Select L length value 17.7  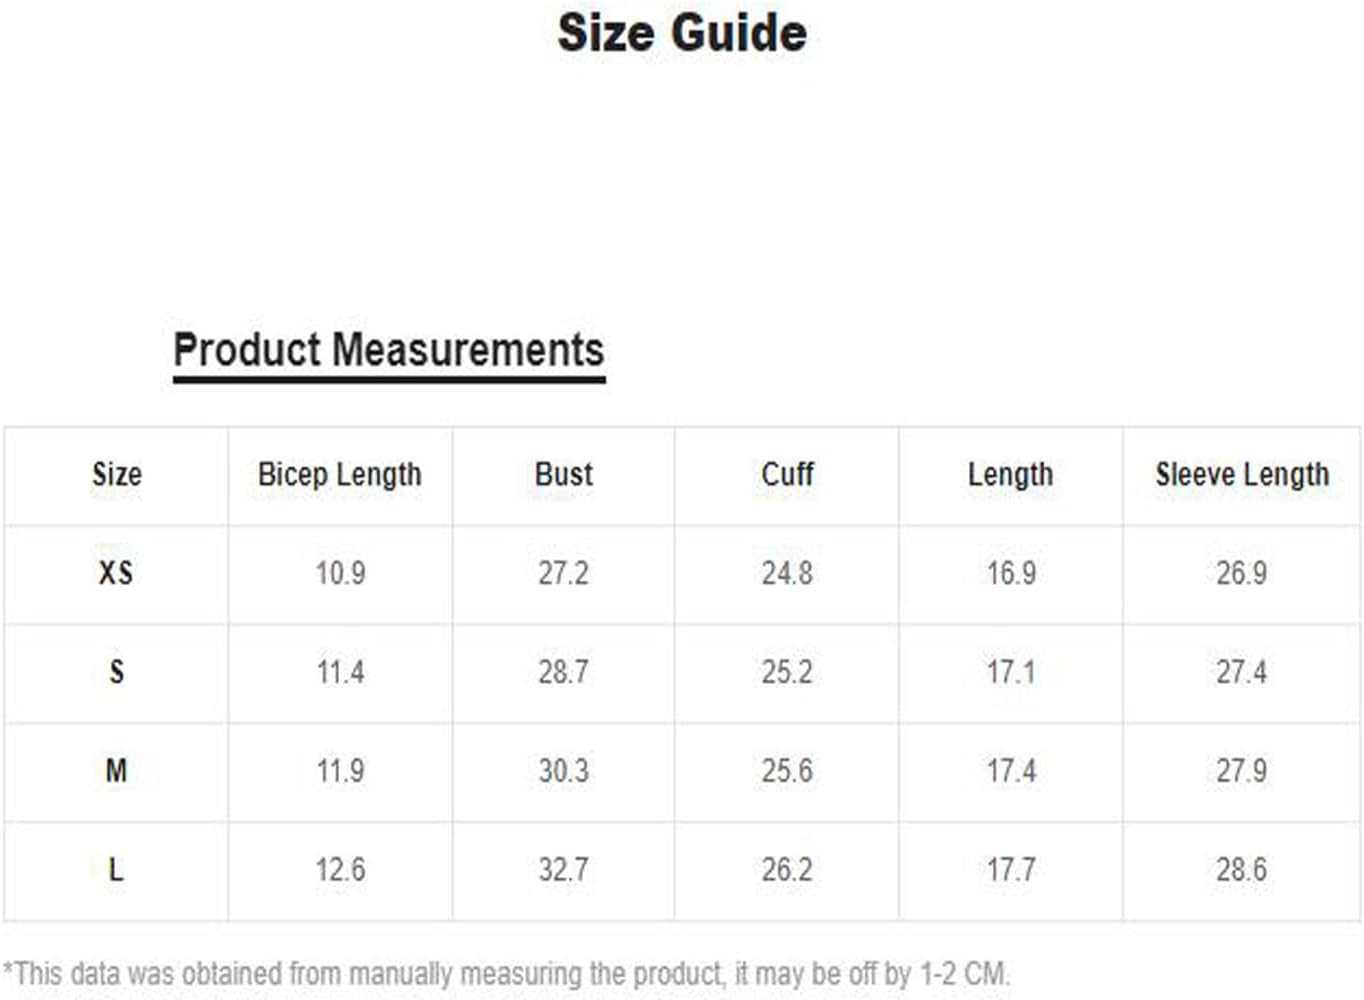pyautogui.click(x=1011, y=869)
